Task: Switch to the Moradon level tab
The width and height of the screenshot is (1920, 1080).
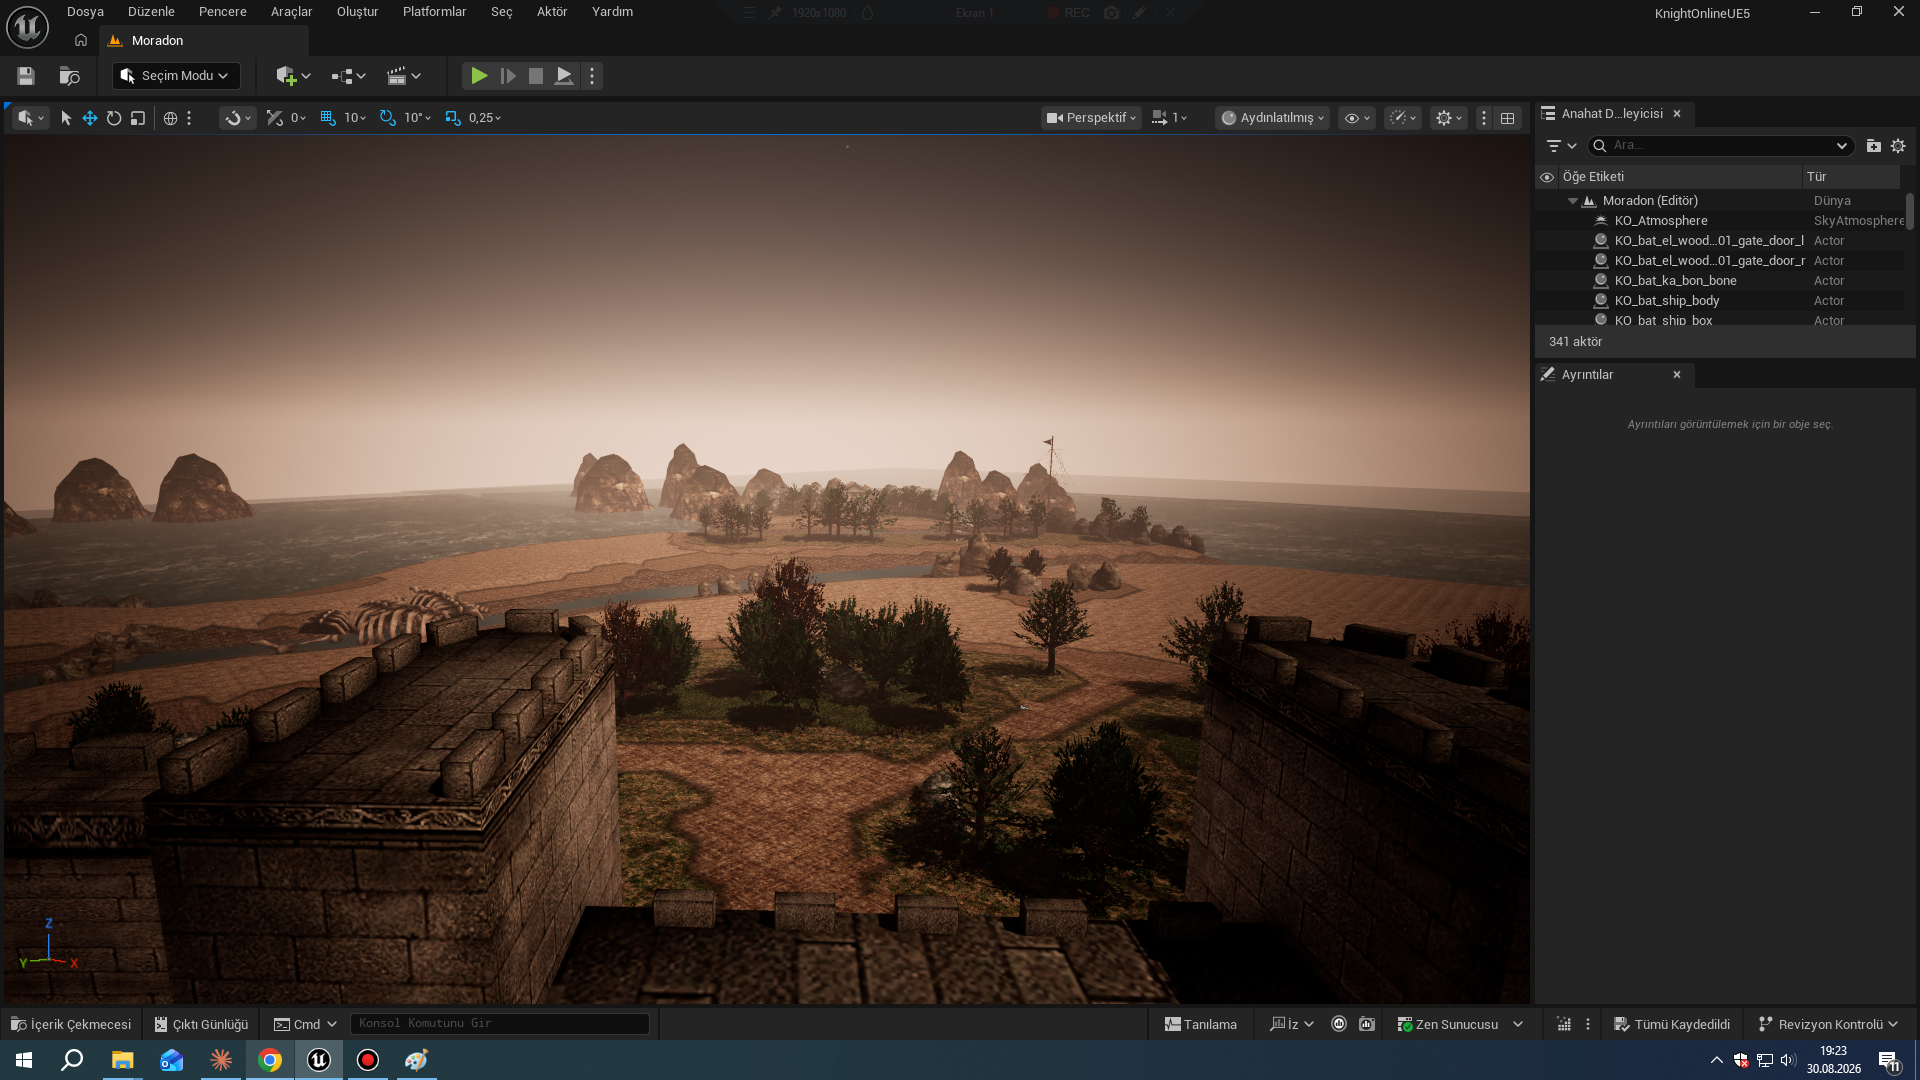Action: [203, 41]
